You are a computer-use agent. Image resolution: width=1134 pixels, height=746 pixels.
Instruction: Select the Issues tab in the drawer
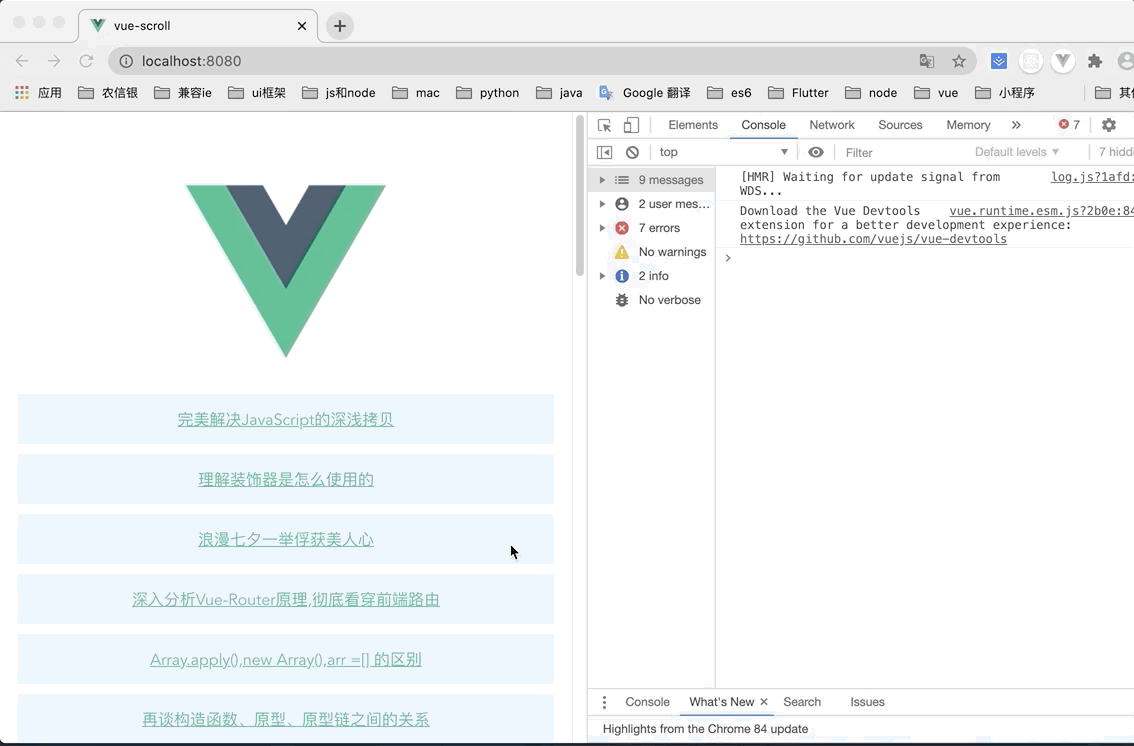click(867, 702)
